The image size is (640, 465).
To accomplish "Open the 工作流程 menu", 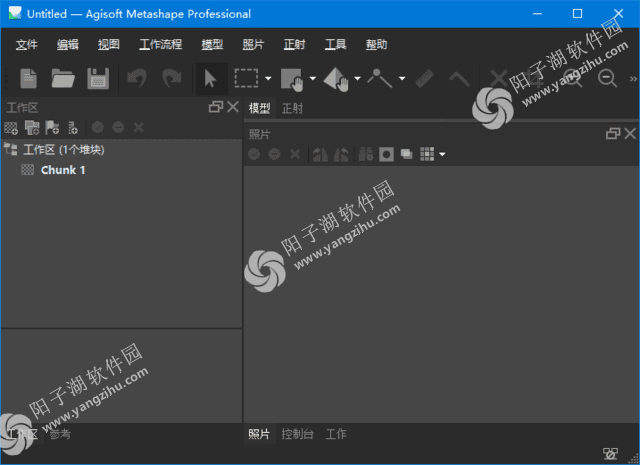I will click(160, 44).
